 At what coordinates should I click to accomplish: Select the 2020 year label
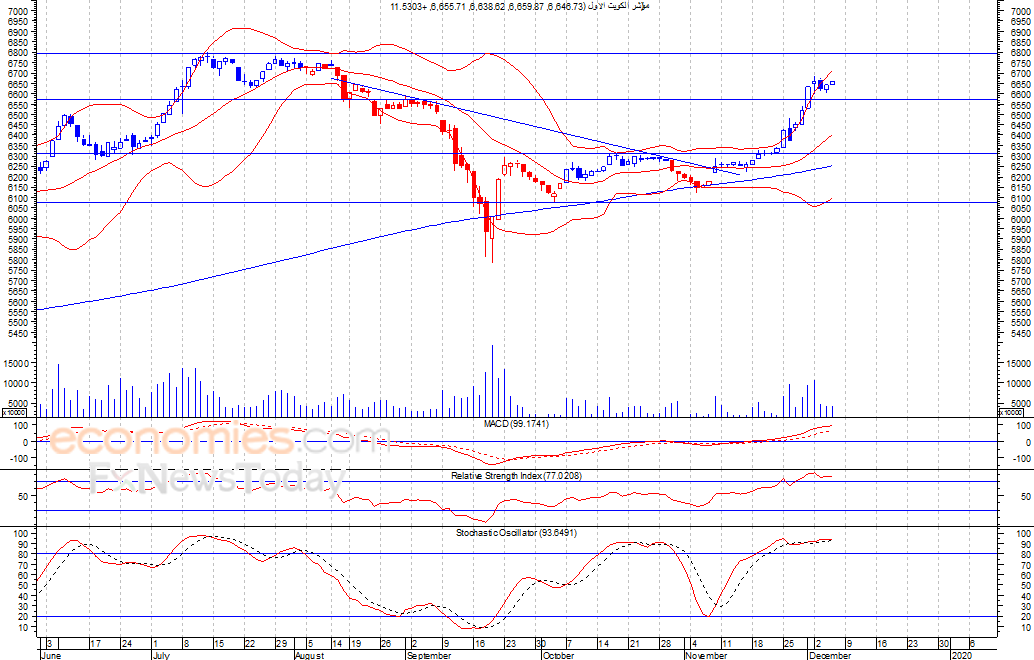(x=961, y=655)
